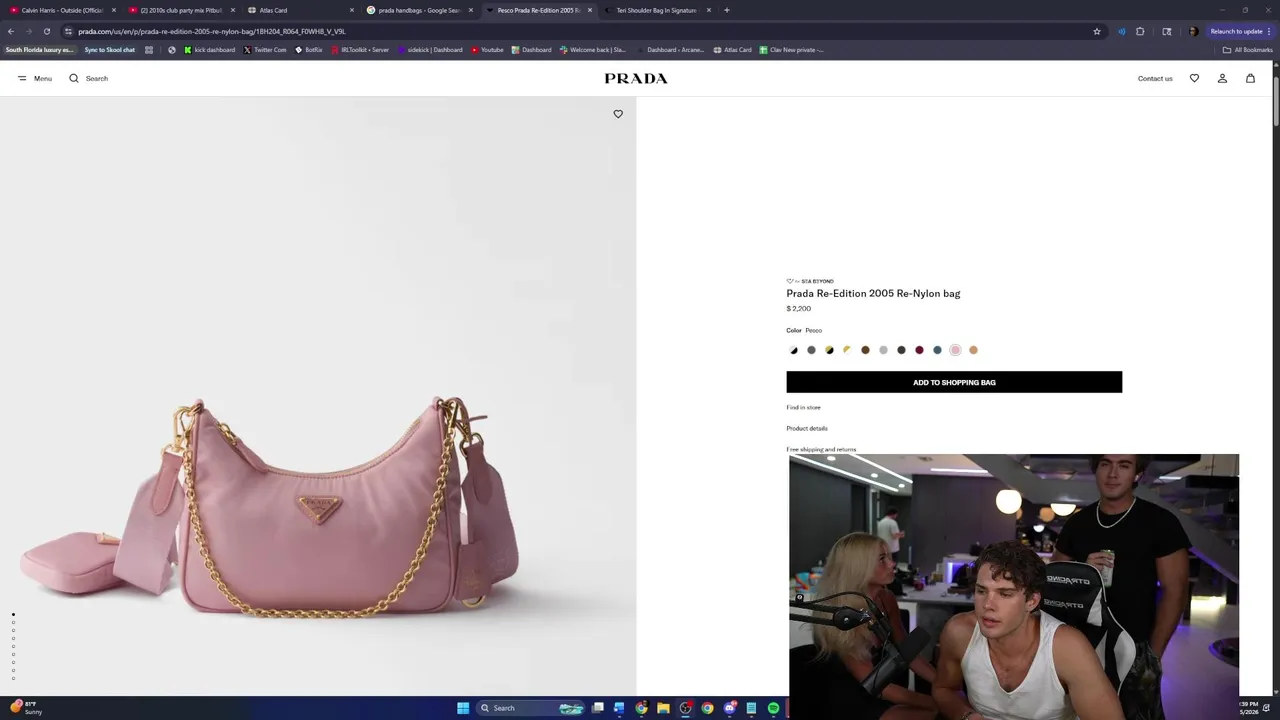This screenshot has height=720, width=1280.
Task: Close the Pesco Prada Re-Edition tab
Action: click(590, 10)
